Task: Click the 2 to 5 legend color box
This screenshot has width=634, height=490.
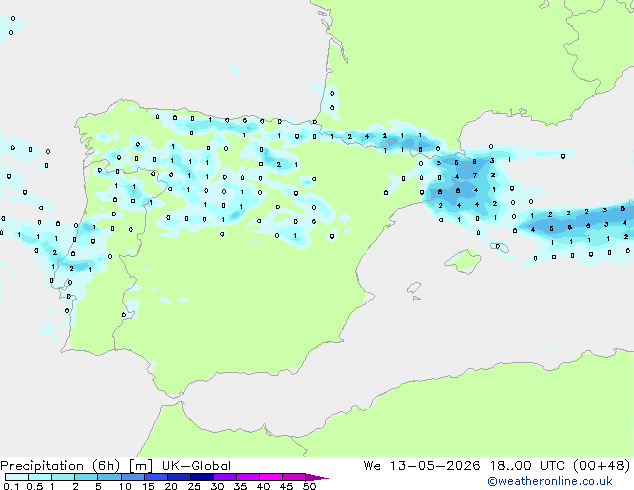Action: click(86, 477)
